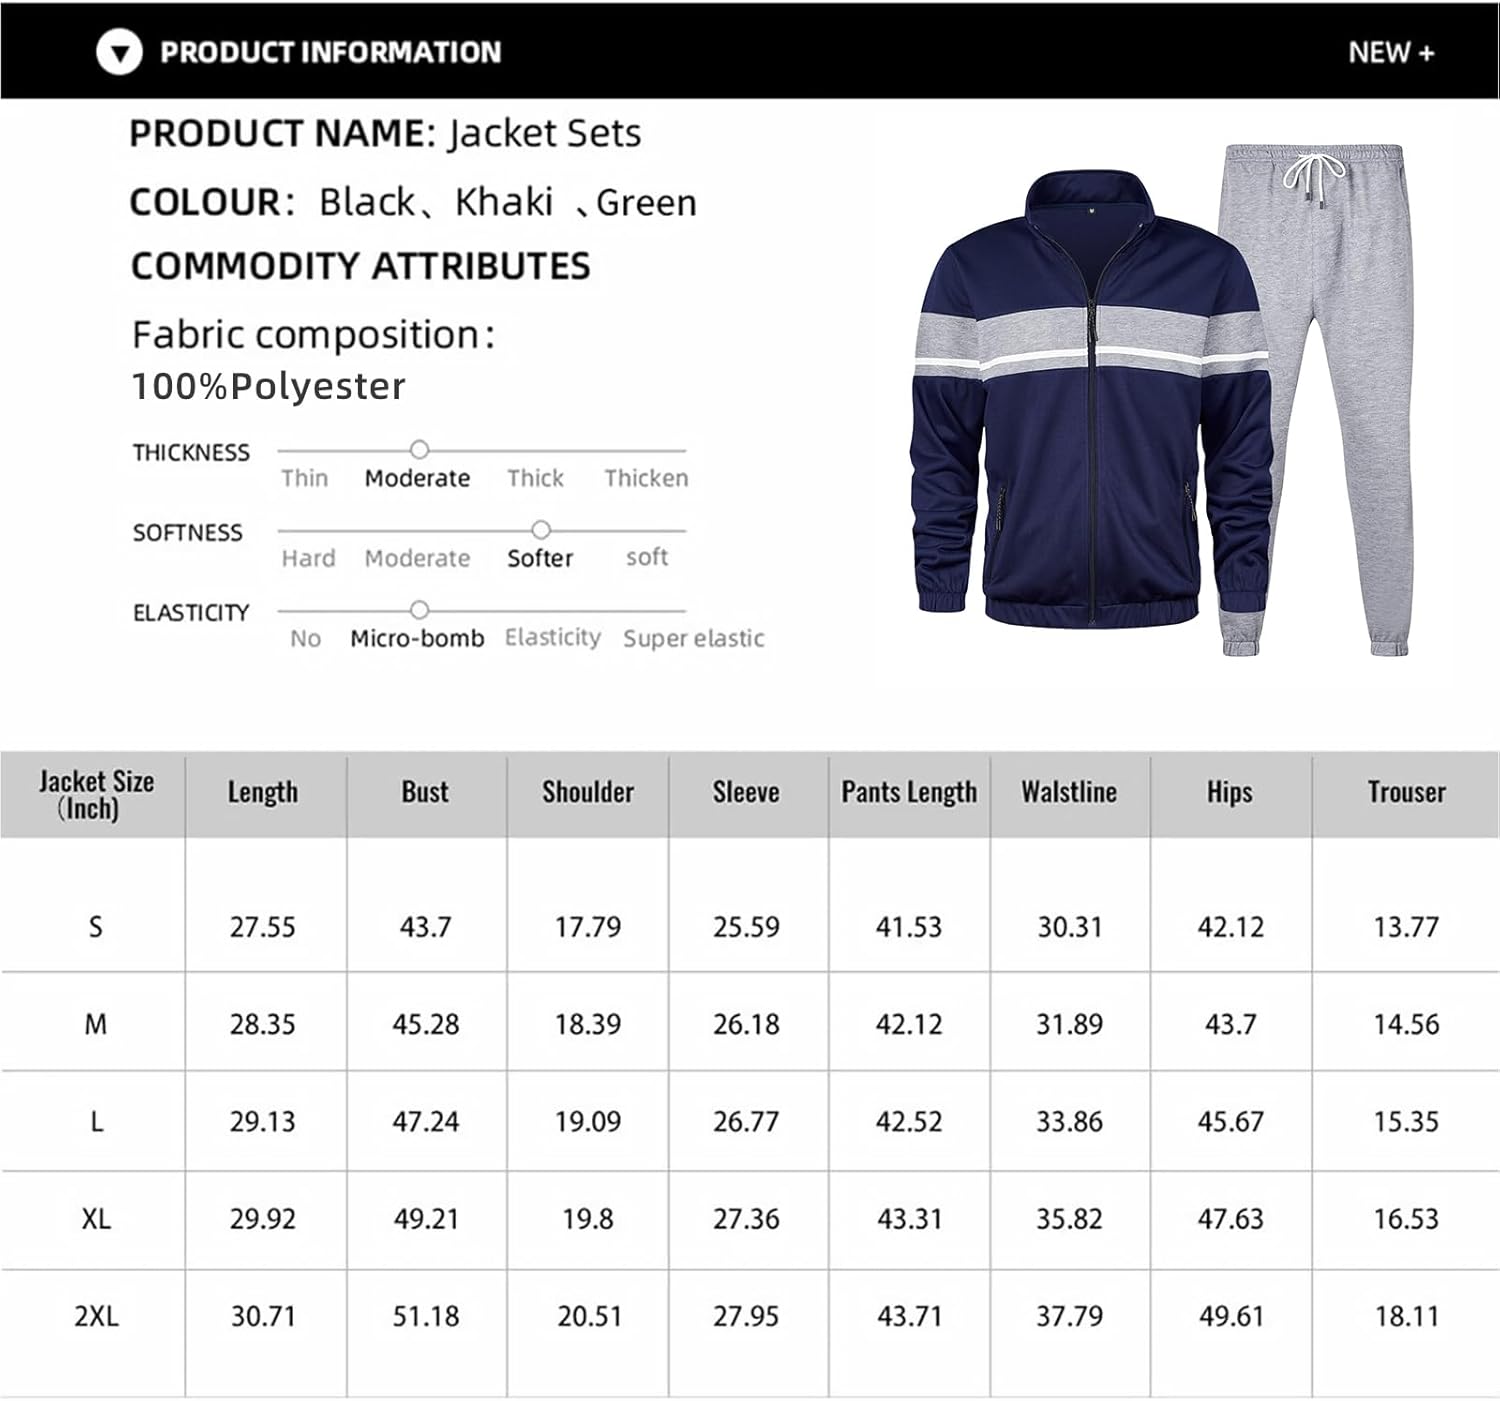Click the down-arrow circle icon beside Product Information
This screenshot has width=1500, height=1401.
click(119, 52)
